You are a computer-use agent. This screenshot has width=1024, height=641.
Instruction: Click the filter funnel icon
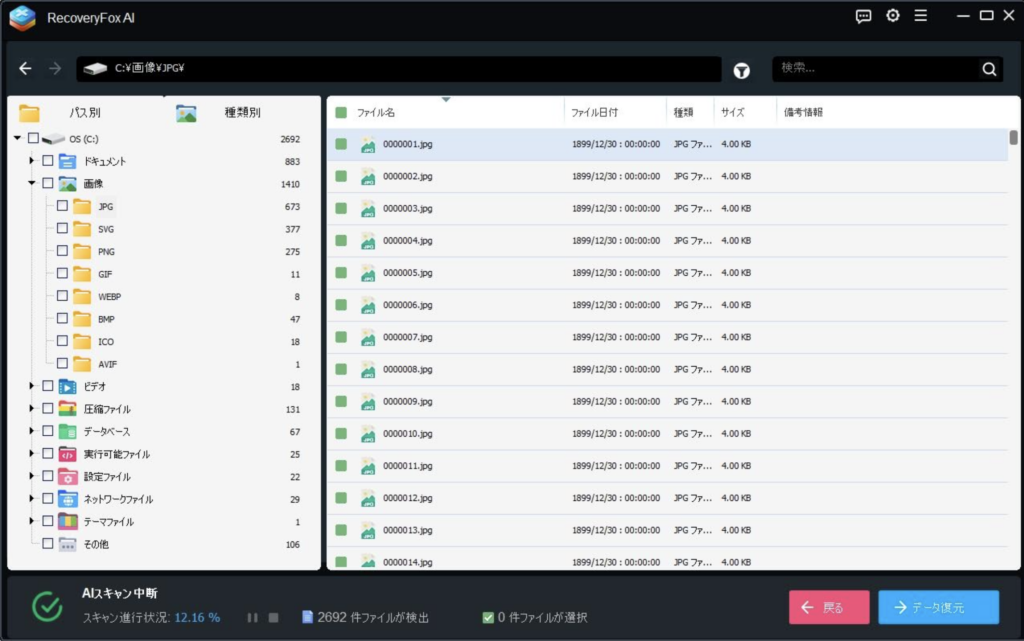click(x=742, y=70)
